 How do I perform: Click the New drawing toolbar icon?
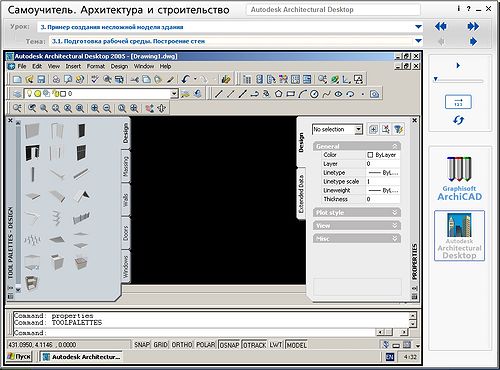coord(17,79)
